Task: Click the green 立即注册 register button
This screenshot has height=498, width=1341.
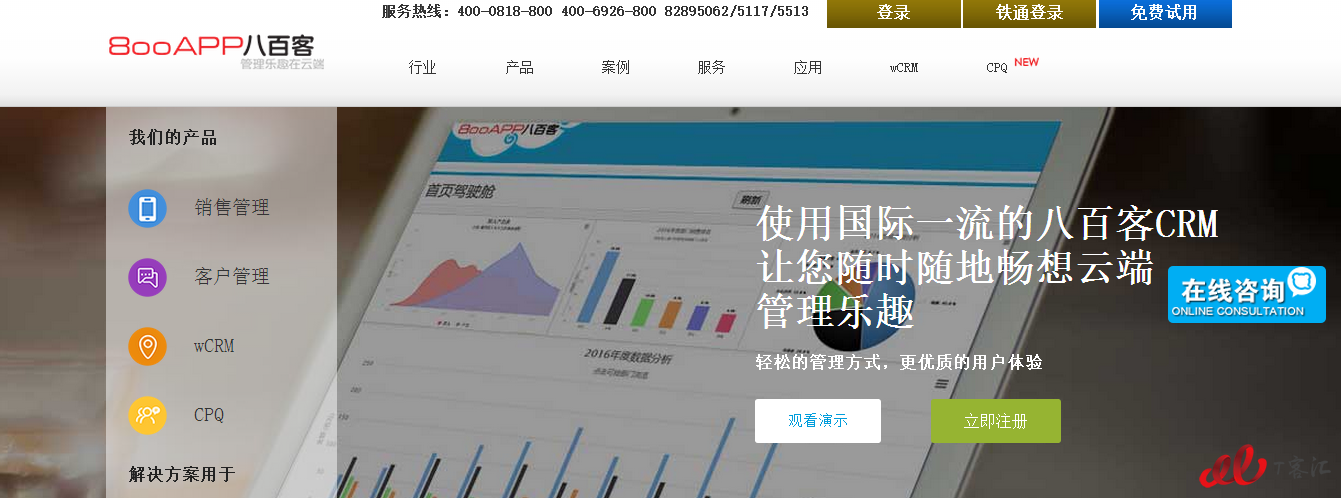Action: coord(996,421)
